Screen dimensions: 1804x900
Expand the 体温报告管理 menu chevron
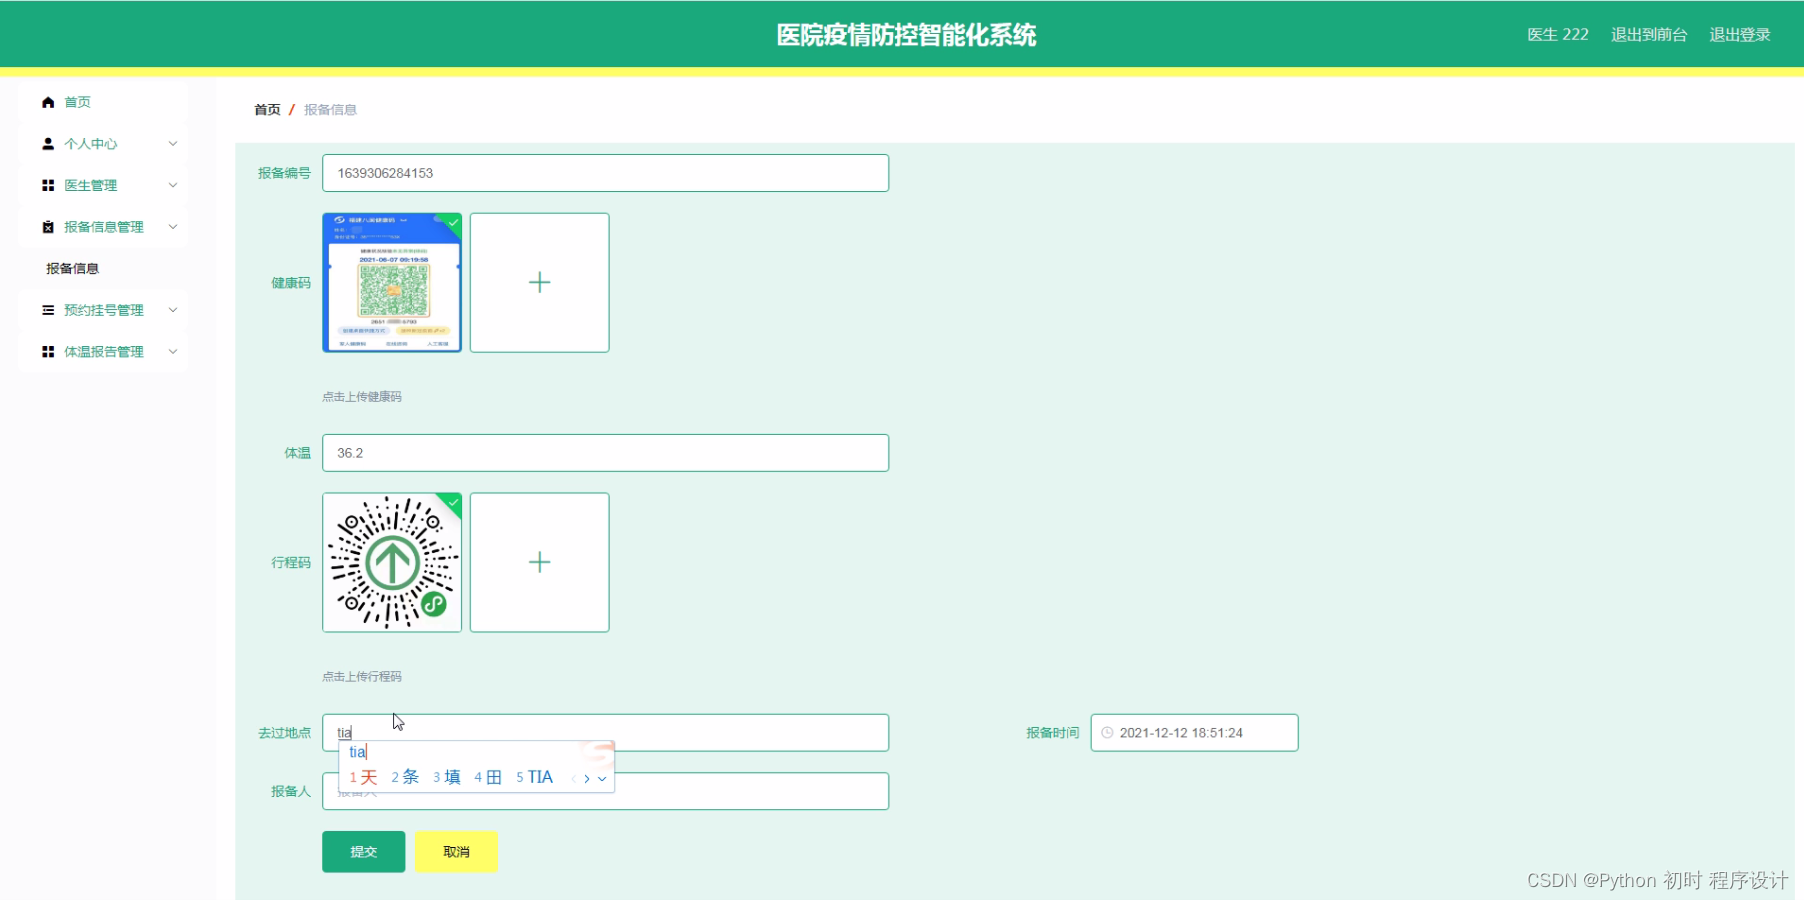tap(173, 352)
